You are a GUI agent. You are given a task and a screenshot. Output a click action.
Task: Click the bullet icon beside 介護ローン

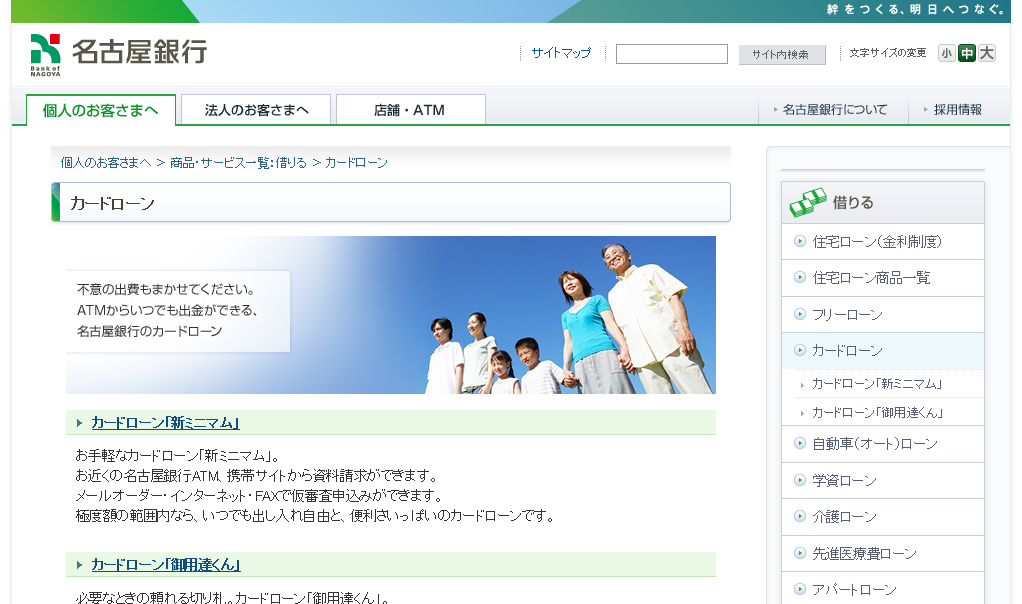tap(800, 516)
